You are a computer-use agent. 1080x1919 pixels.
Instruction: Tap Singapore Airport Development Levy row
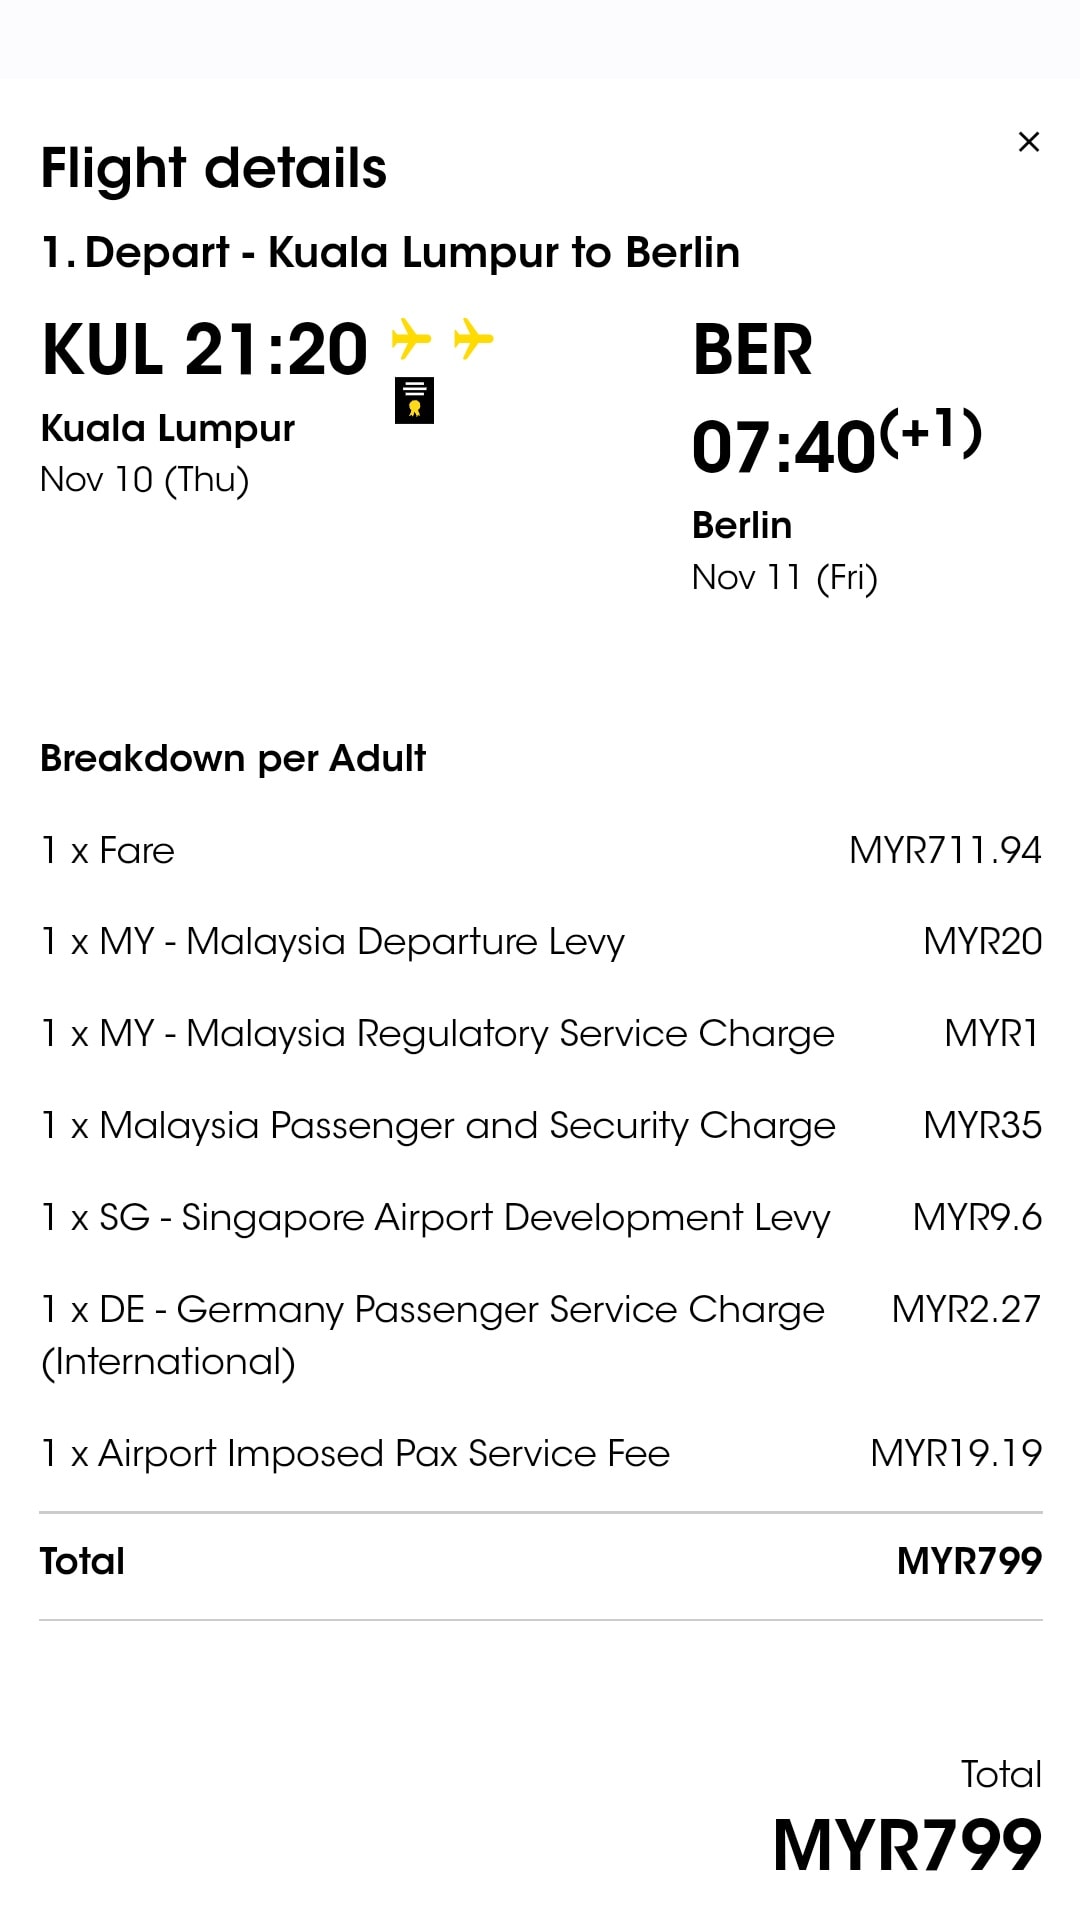(x=541, y=1218)
